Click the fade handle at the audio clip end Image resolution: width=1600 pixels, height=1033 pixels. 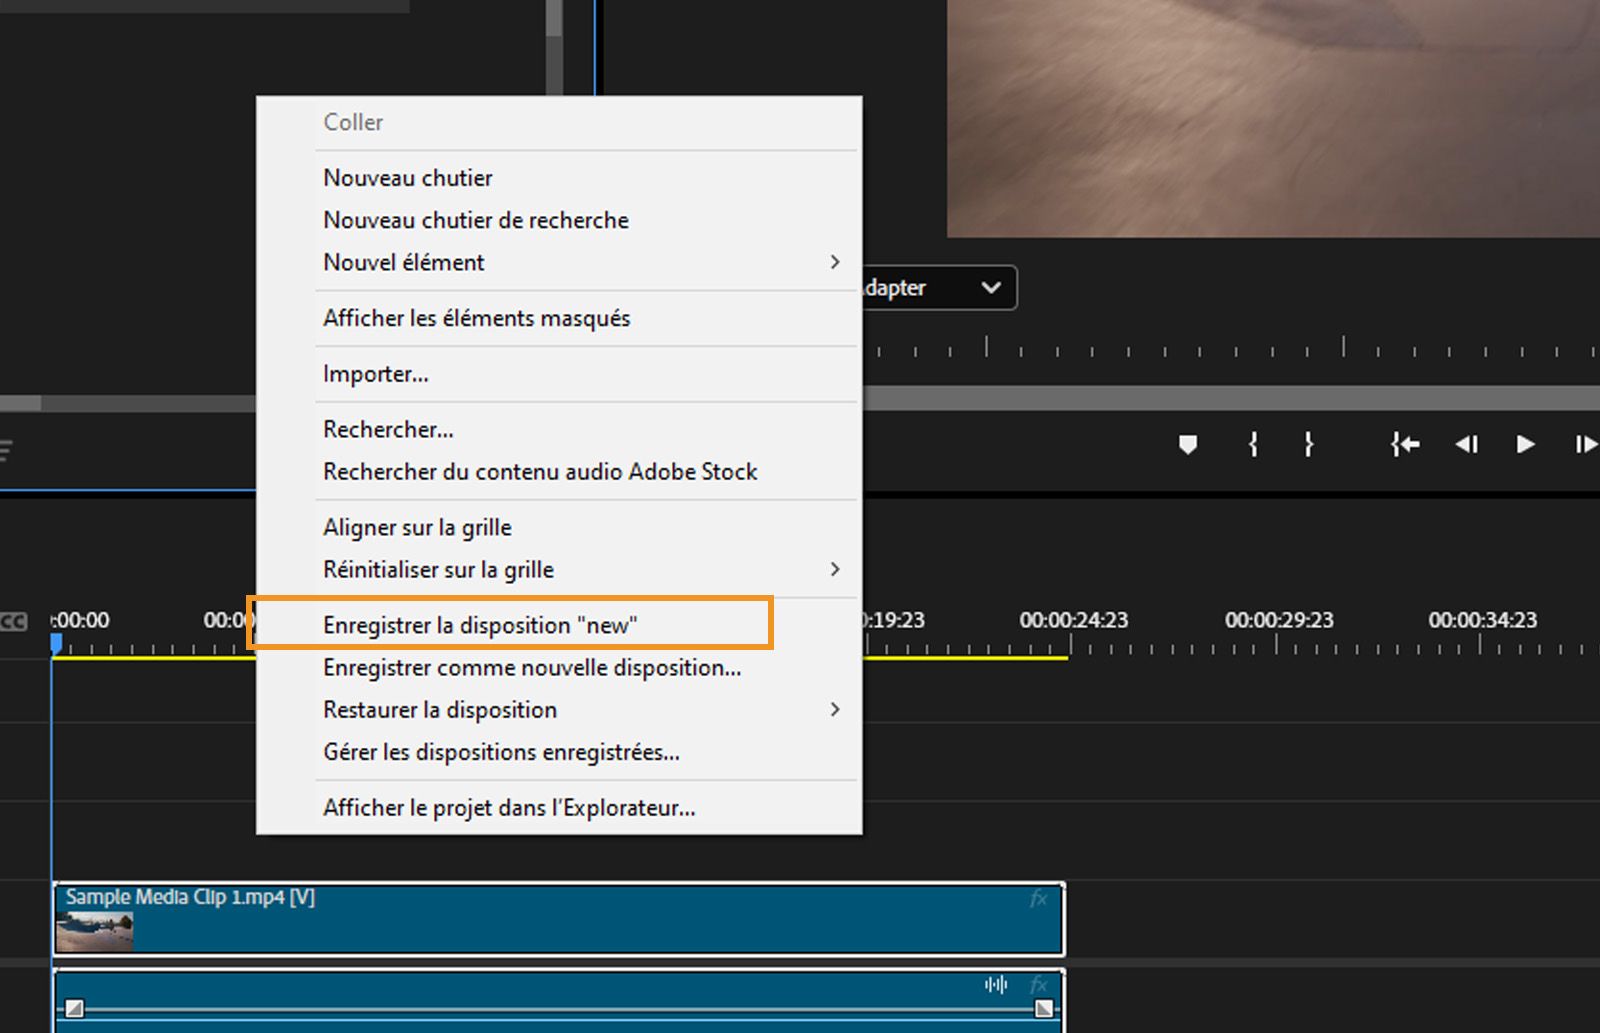(1044, 1008)
